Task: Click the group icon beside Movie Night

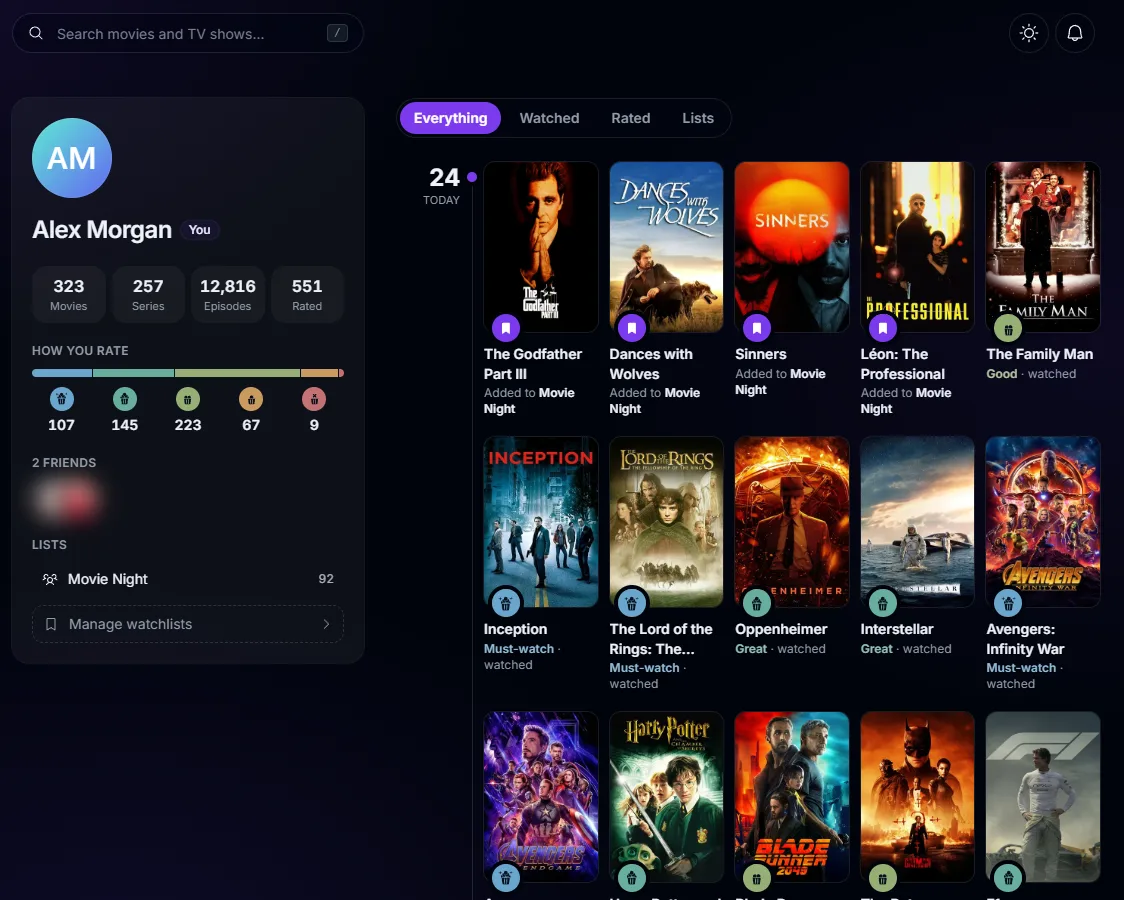Action: pyautogui.click(x=49, y=579)
